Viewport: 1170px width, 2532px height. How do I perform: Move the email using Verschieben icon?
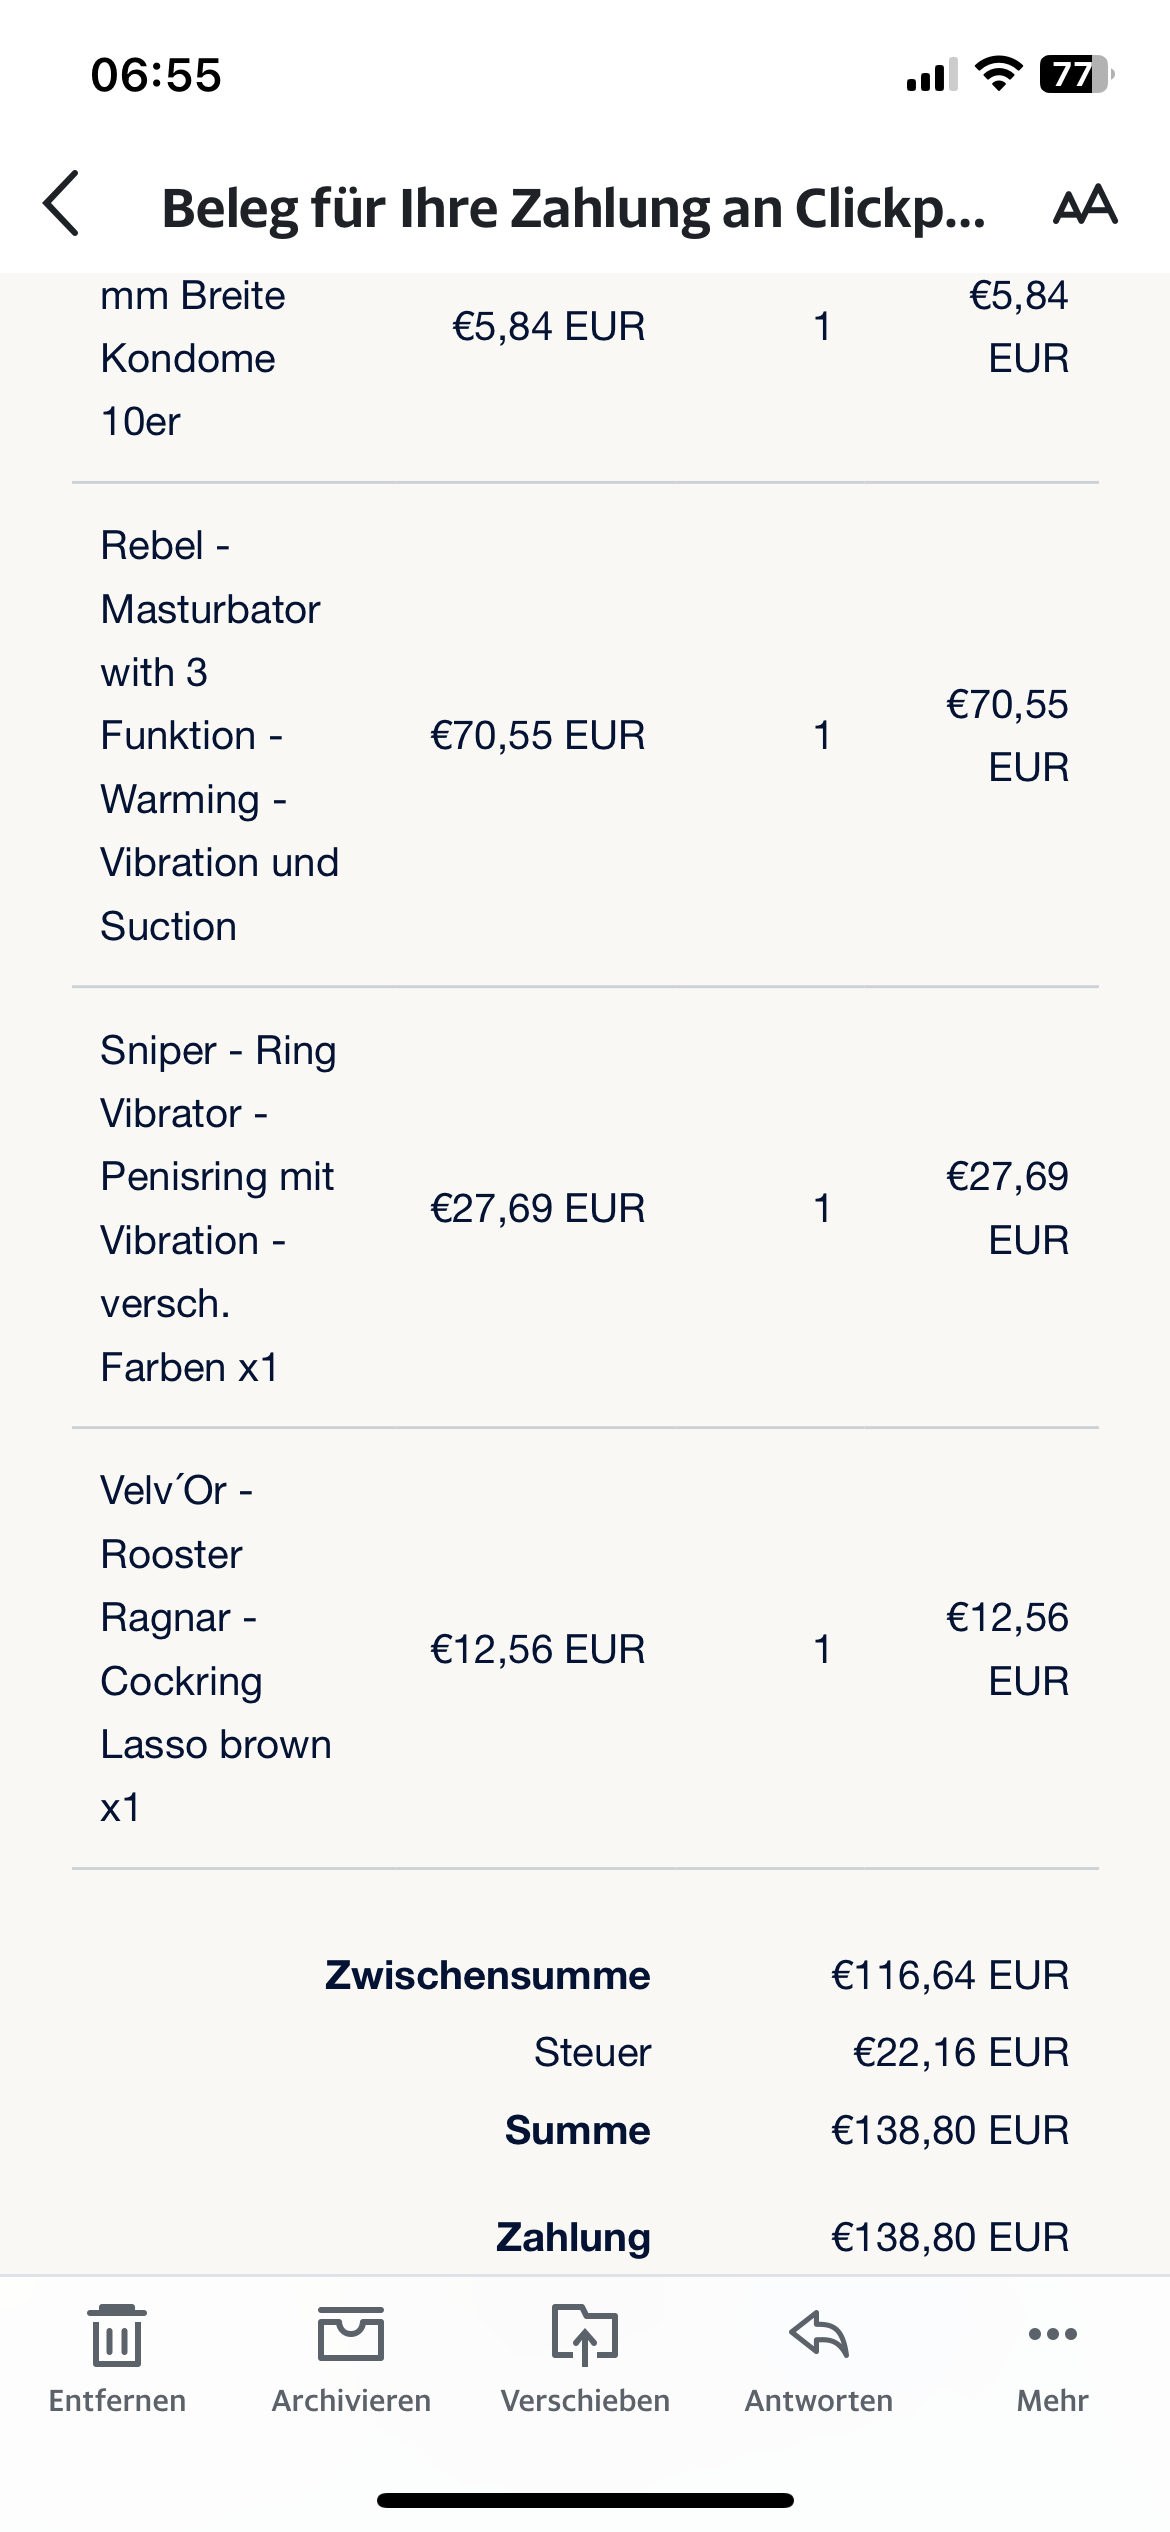pyautogui.click(x=585, y=2336)
